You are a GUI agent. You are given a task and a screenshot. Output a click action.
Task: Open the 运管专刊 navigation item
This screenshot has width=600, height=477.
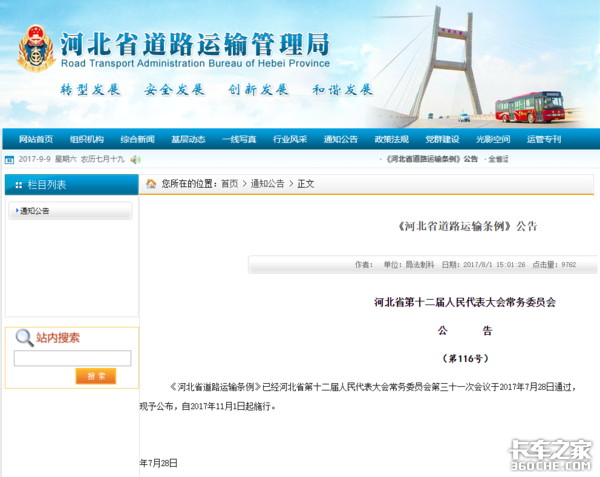pos(544,139)
